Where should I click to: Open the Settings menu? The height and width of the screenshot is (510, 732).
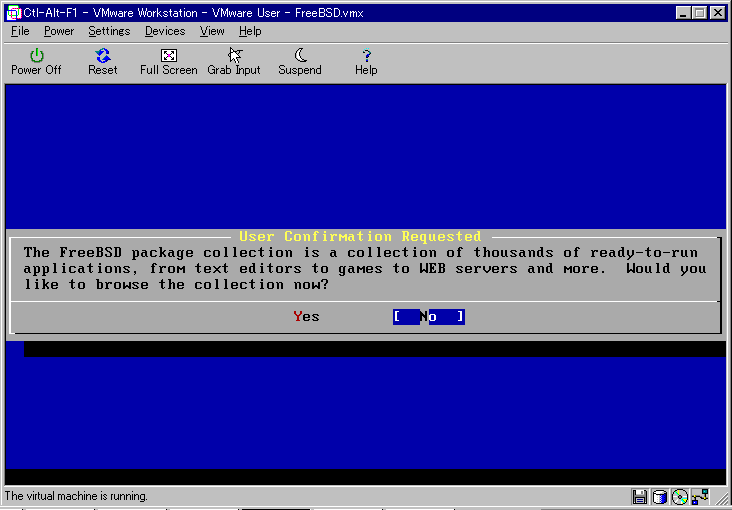[109, 31]
